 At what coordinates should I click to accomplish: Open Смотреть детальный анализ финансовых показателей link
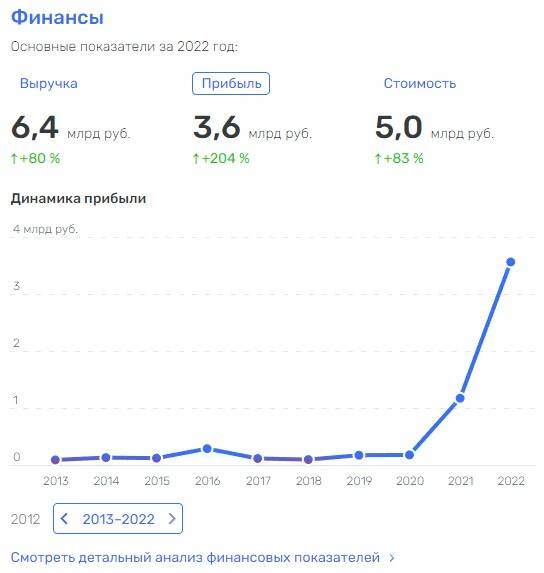pyautogui.click(x=195, y=557)
